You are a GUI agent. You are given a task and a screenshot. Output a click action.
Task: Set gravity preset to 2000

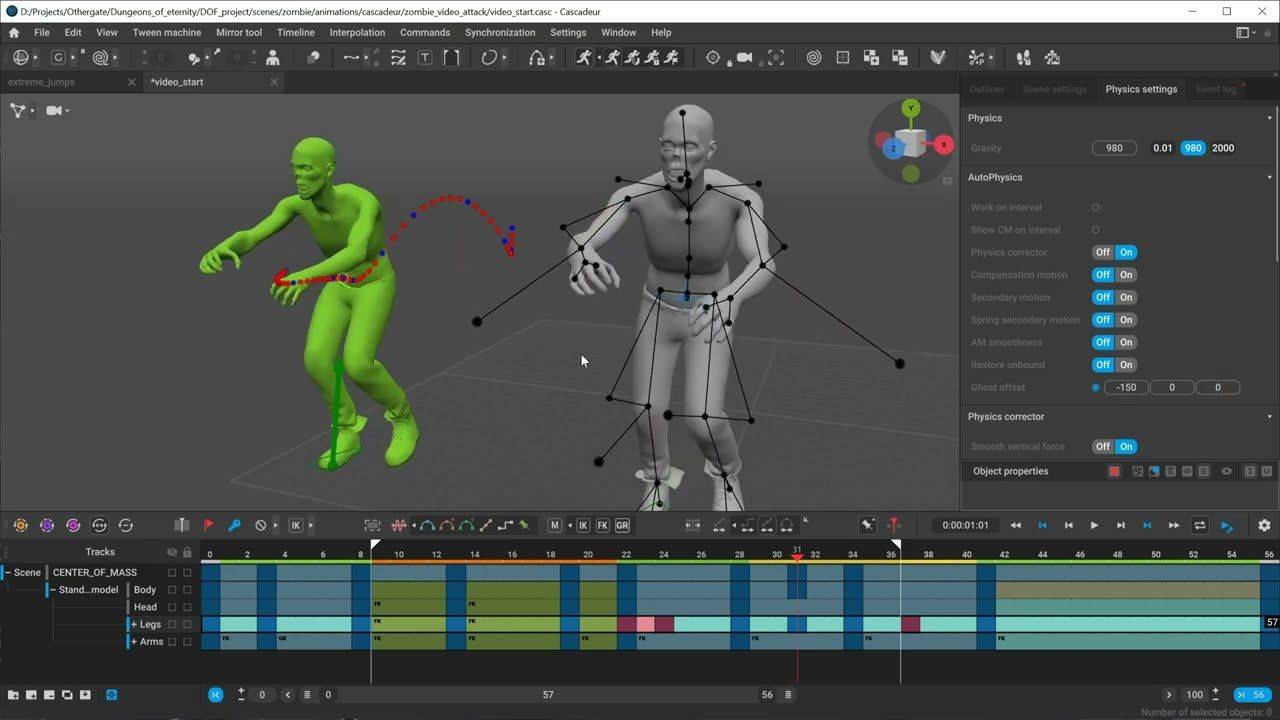[x=1223, y=148]
